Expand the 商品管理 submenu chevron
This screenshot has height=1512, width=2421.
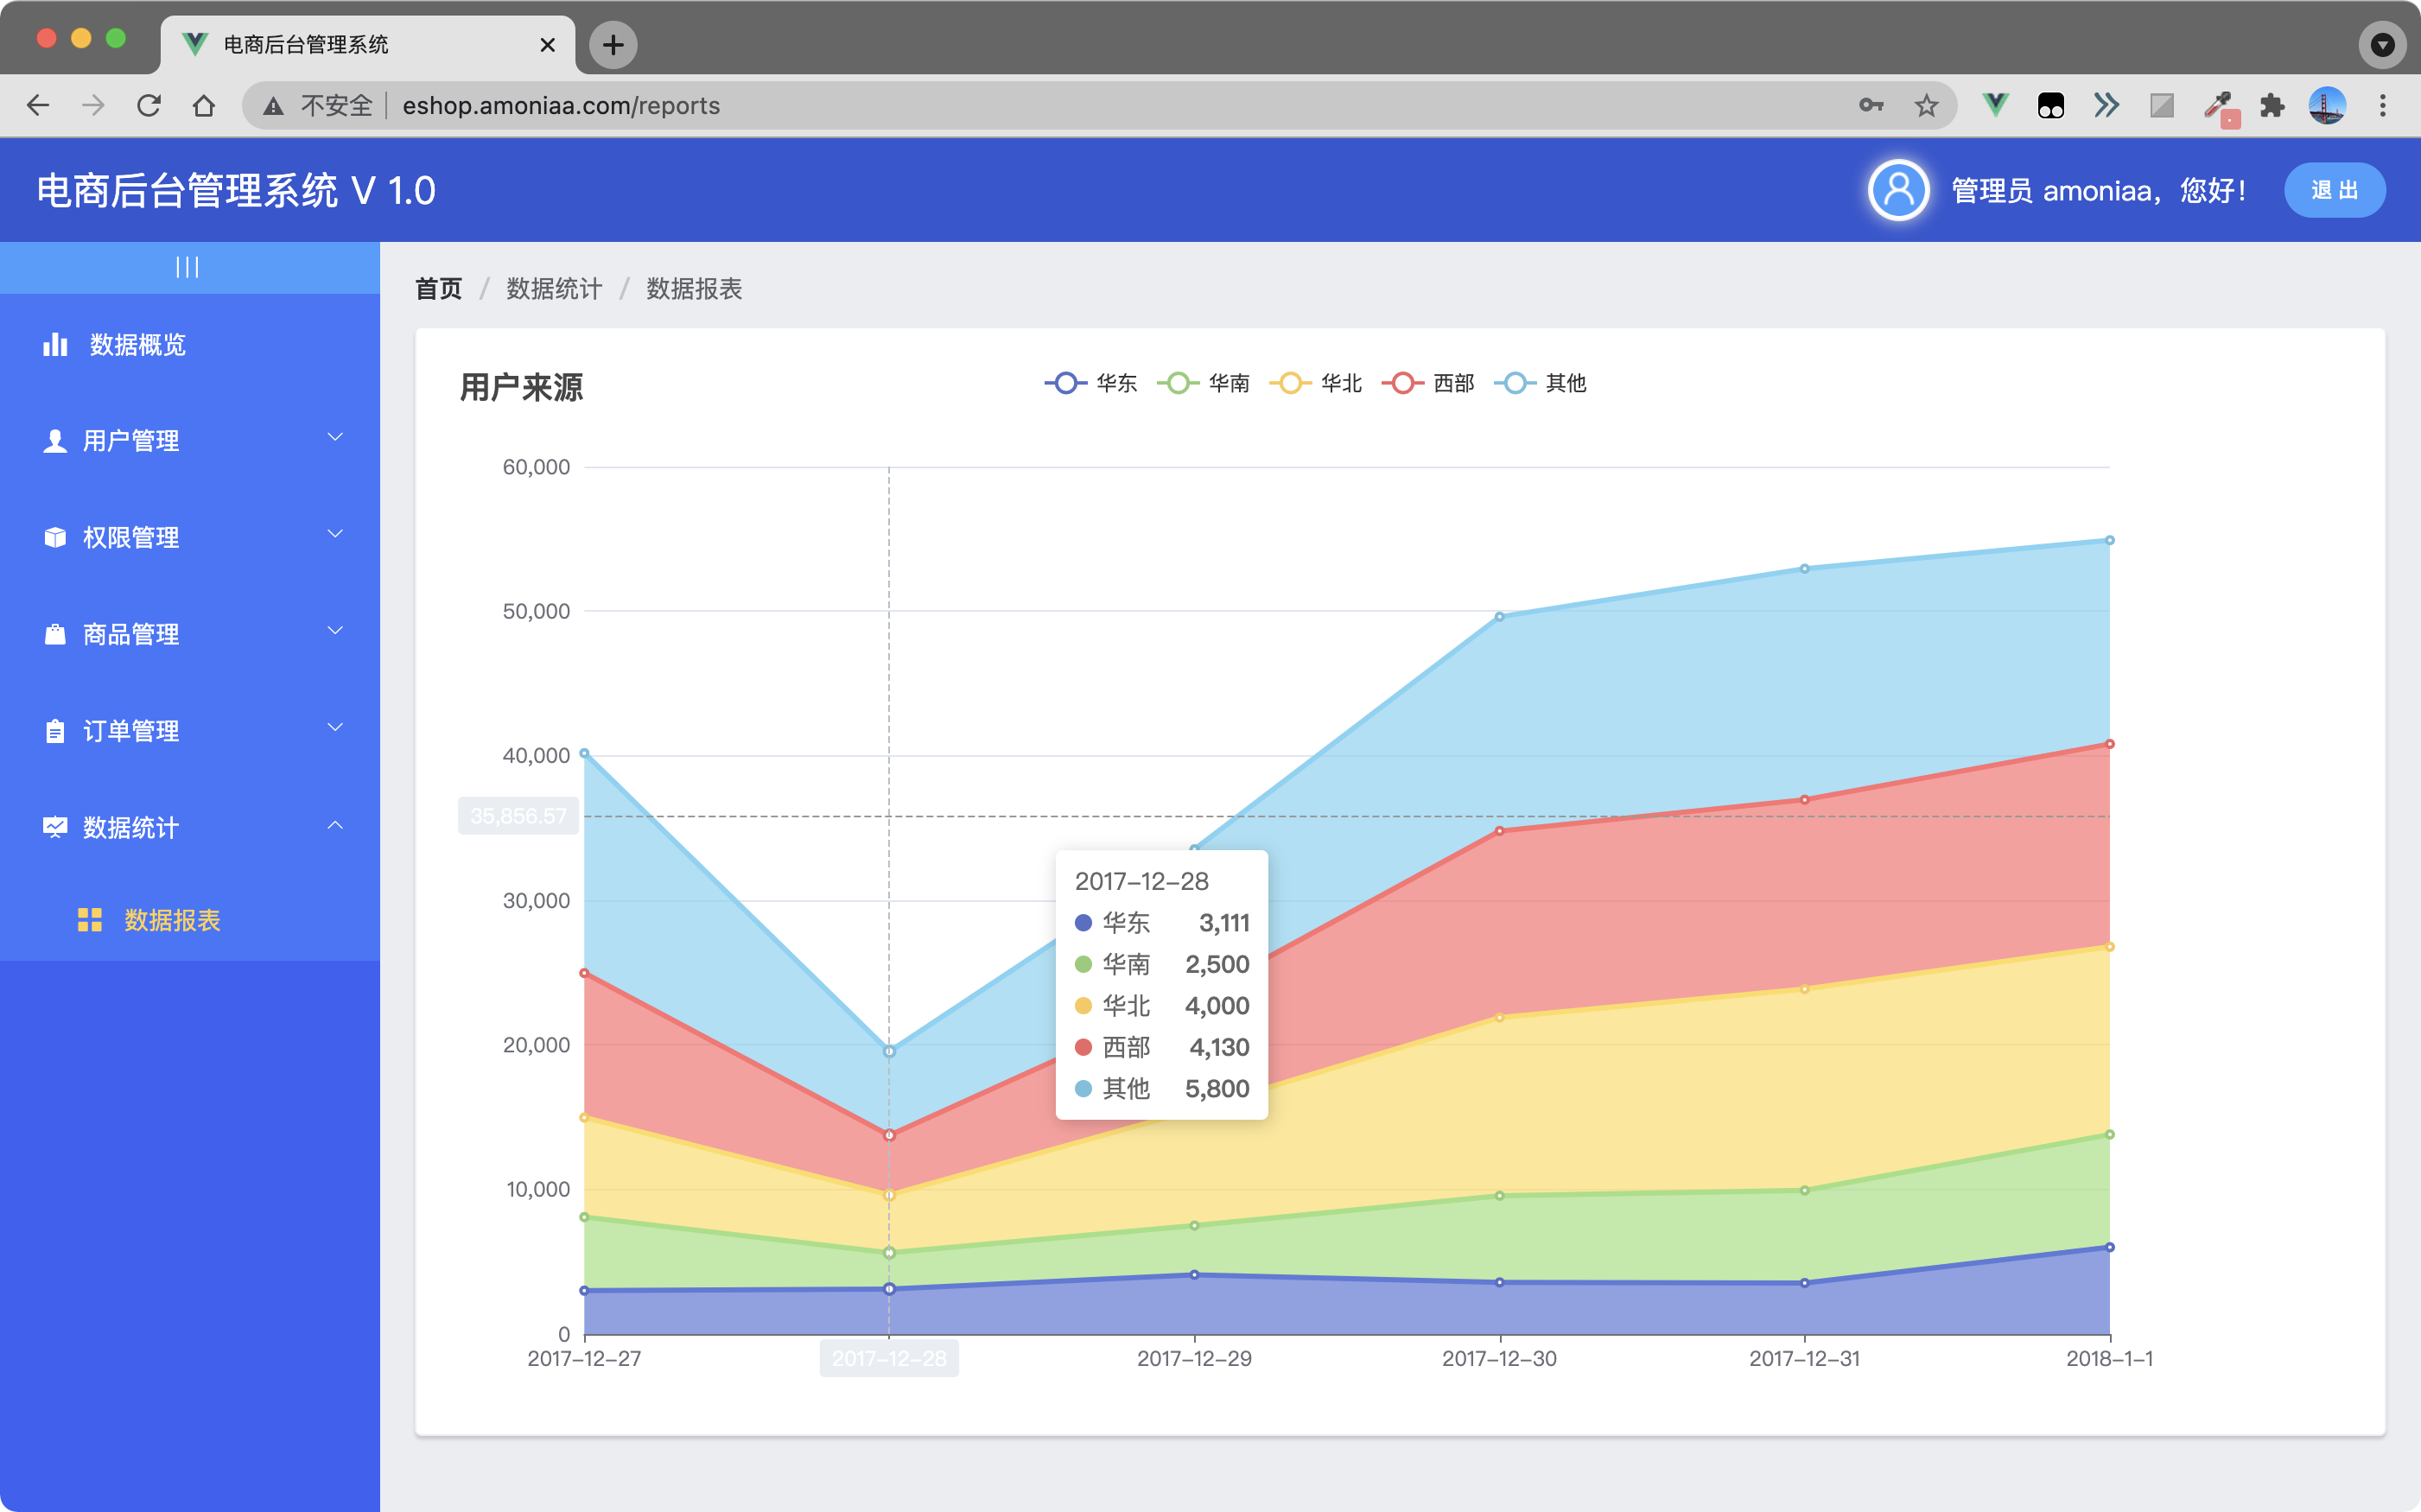pyautogui.click(x=335, y=631)
